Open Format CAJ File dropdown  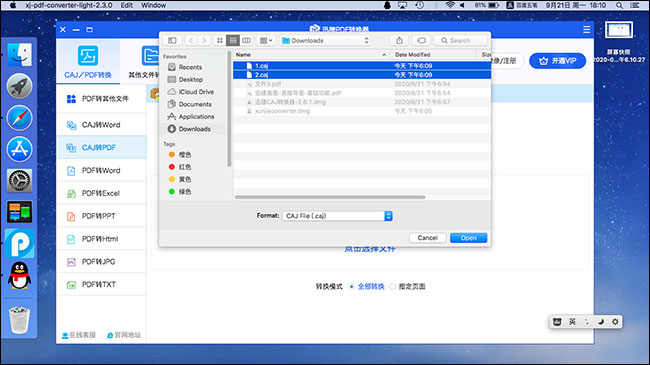pos(337,216)
